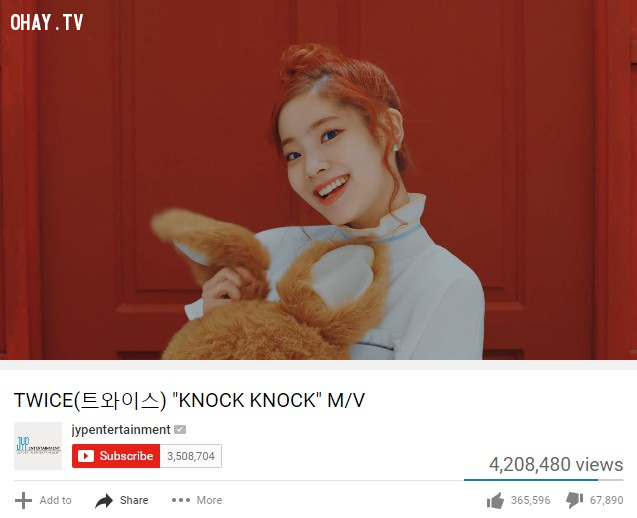Click the Add to label text
This screenshot has width=637, height=518.
click(x=55, y=500)
